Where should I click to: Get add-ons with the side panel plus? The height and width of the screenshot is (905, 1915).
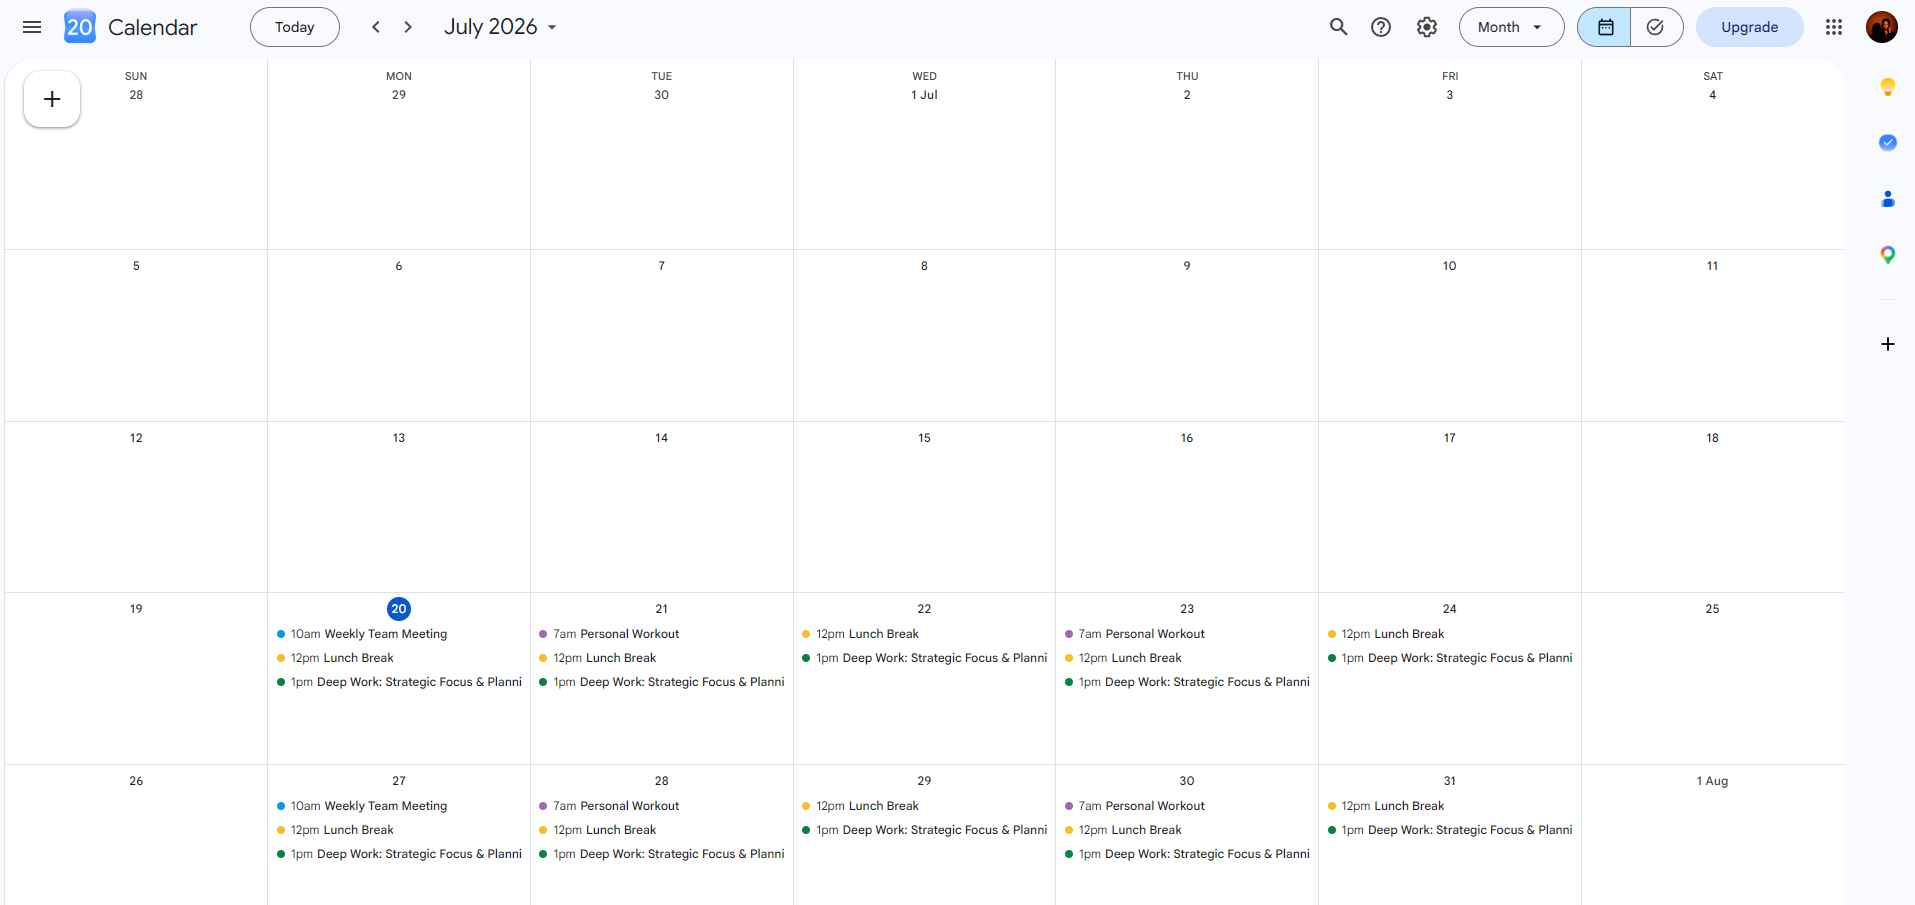point(1888,344)
